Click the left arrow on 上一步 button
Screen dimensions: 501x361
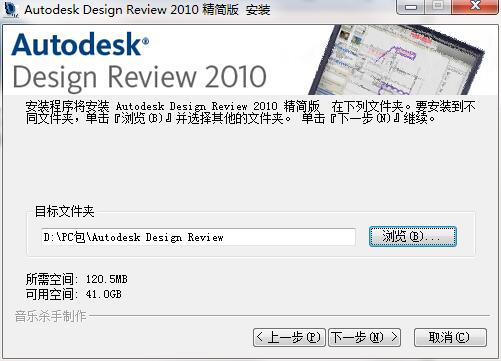(260, 337)
